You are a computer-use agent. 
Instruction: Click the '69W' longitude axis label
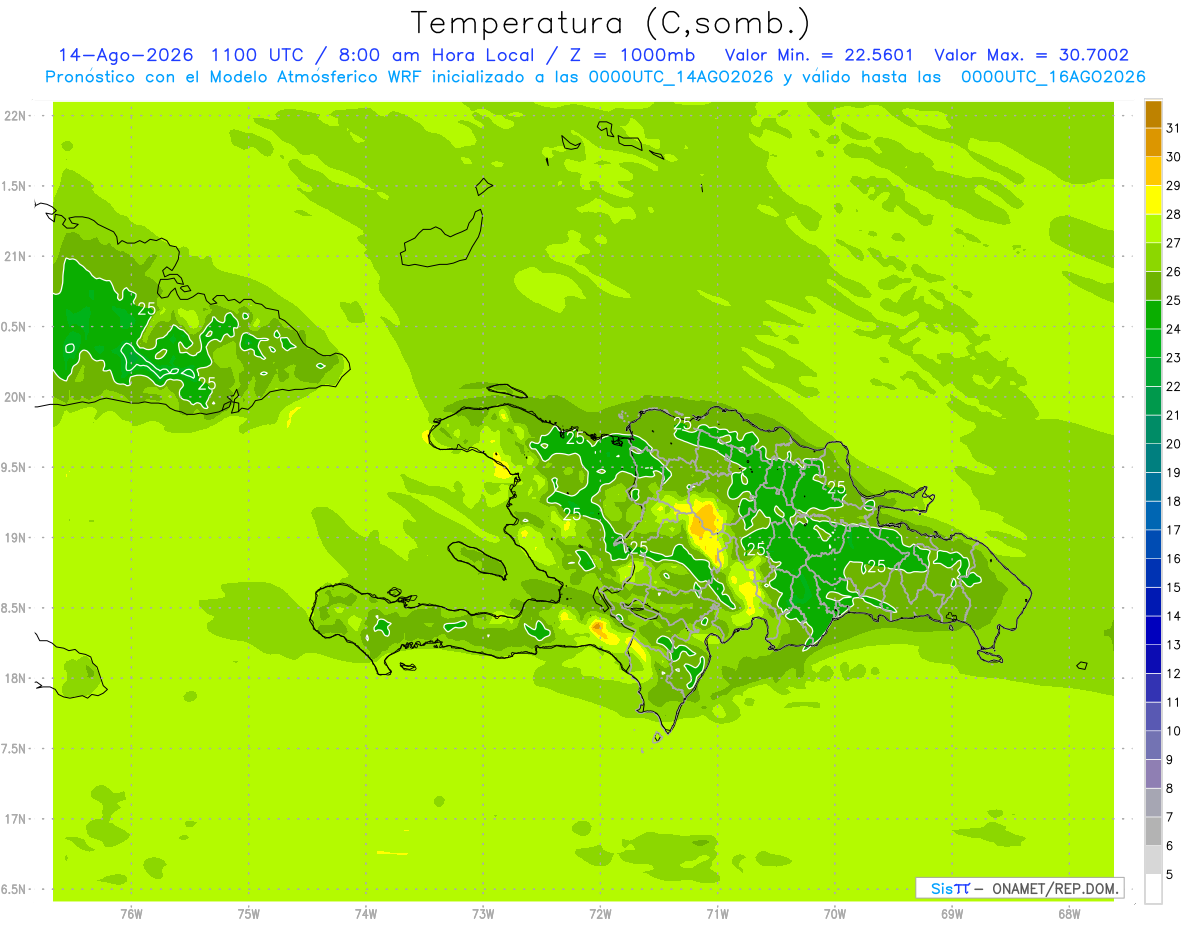951,913
